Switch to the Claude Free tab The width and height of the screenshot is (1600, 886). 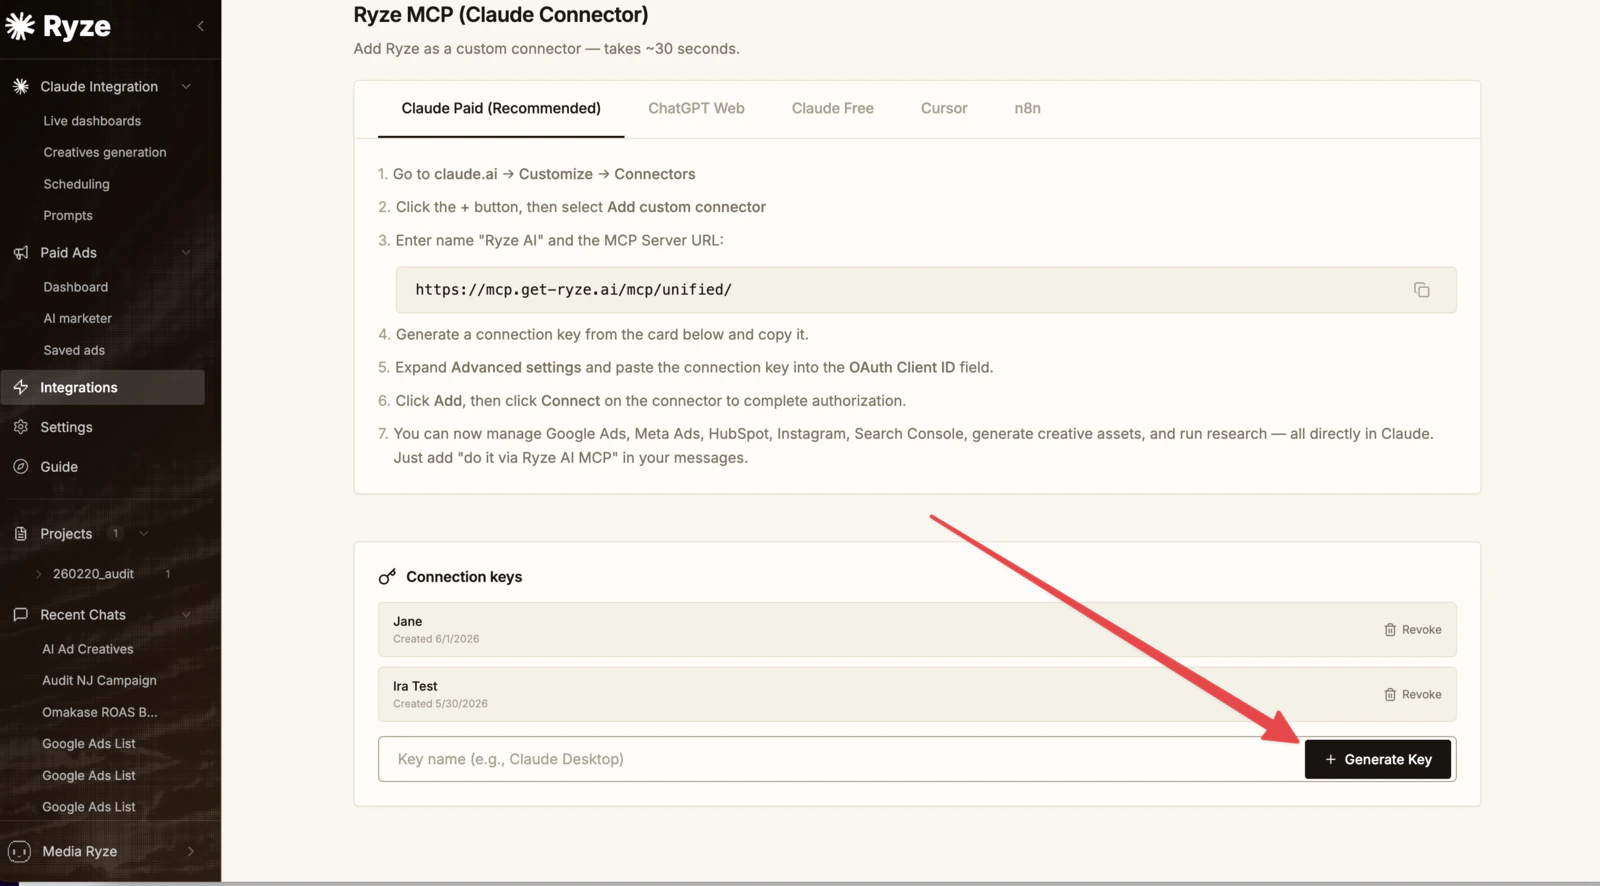pyautogui.click(x=832, y=108)
